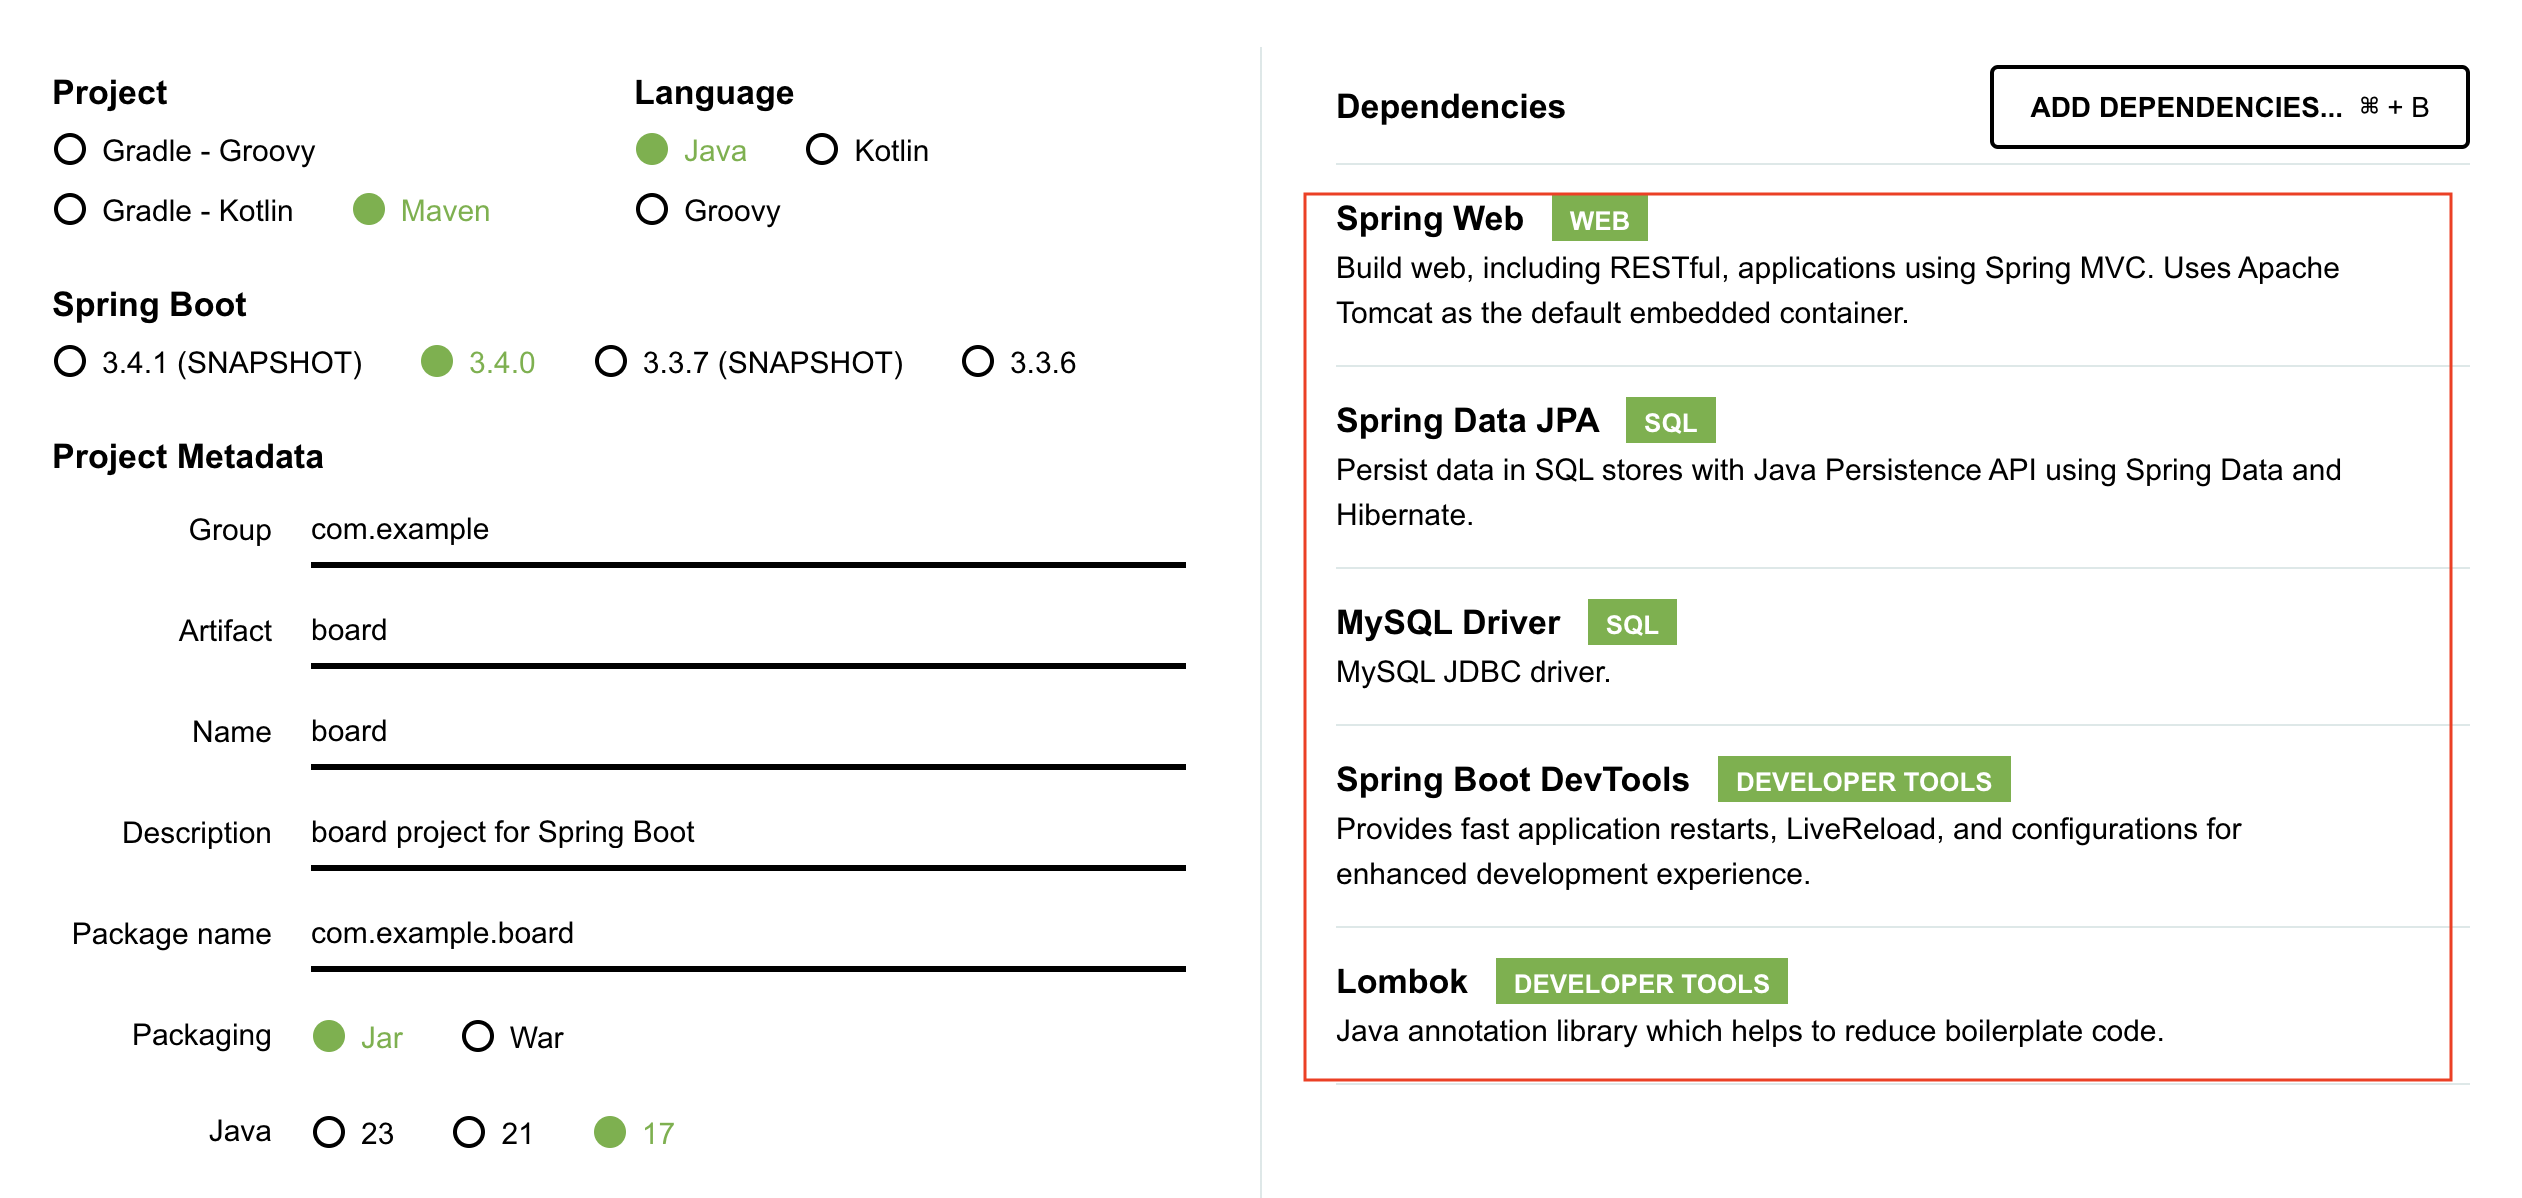Click the DEVELOPER TOOLS tag on Spring Boot DevTools
The width and height of the screenshot is (2522, 1198).
[x=1866, y=781]
